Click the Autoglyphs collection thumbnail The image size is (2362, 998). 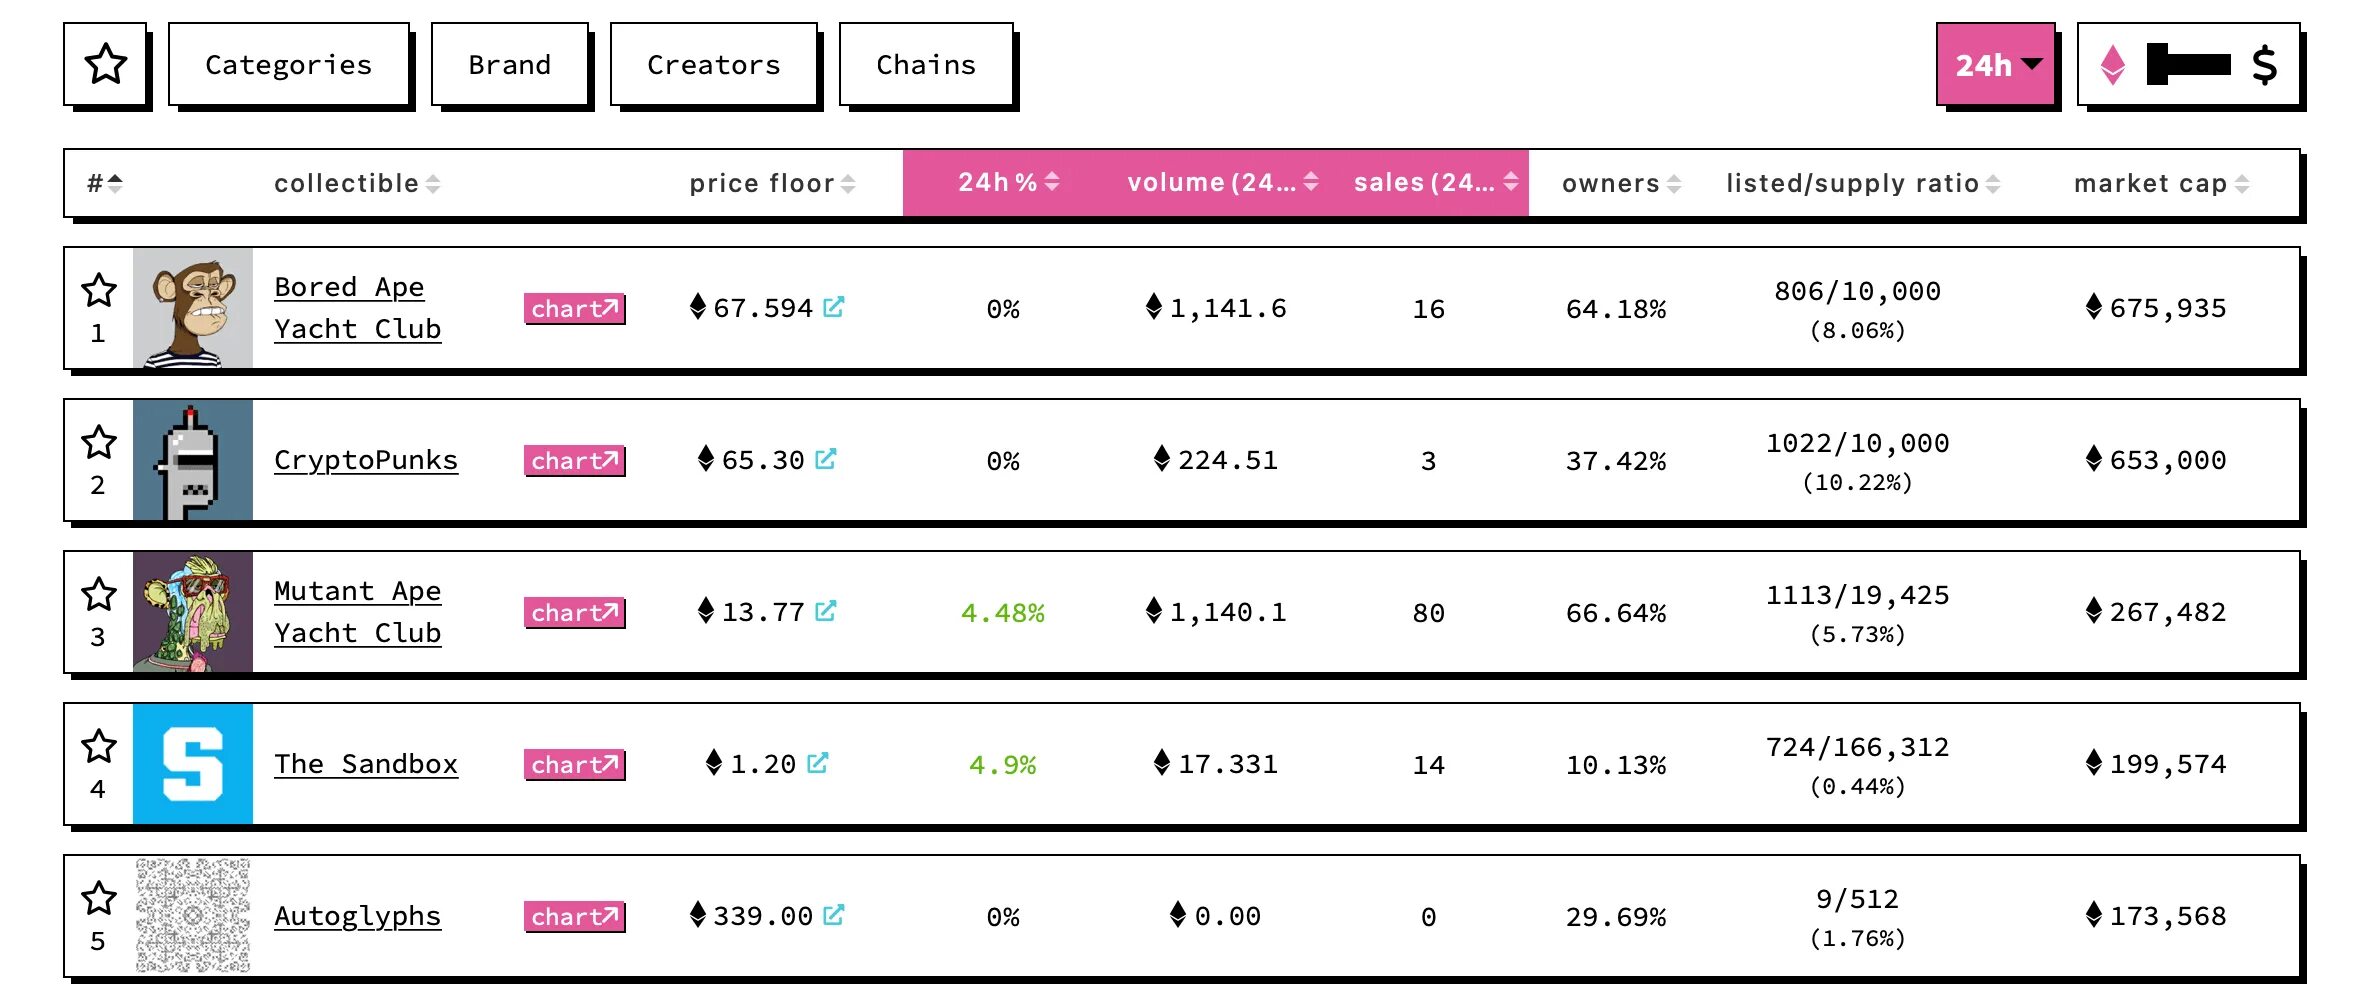(x=193, y=915)
